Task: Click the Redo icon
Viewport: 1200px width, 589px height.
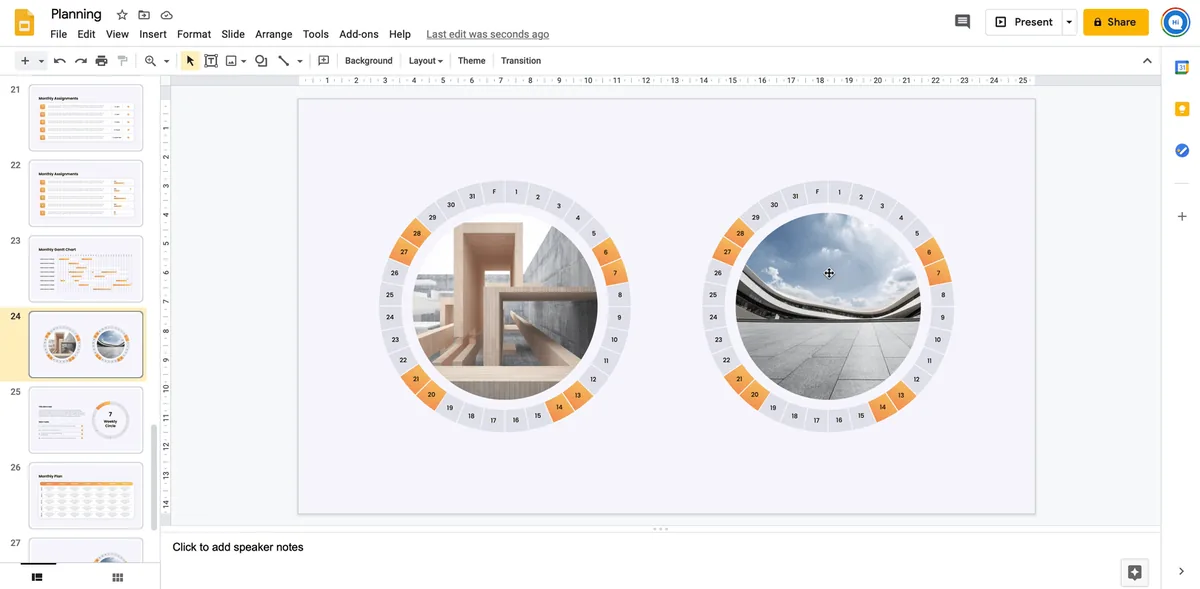Action: pyautogui.click(x=81, y=61)
